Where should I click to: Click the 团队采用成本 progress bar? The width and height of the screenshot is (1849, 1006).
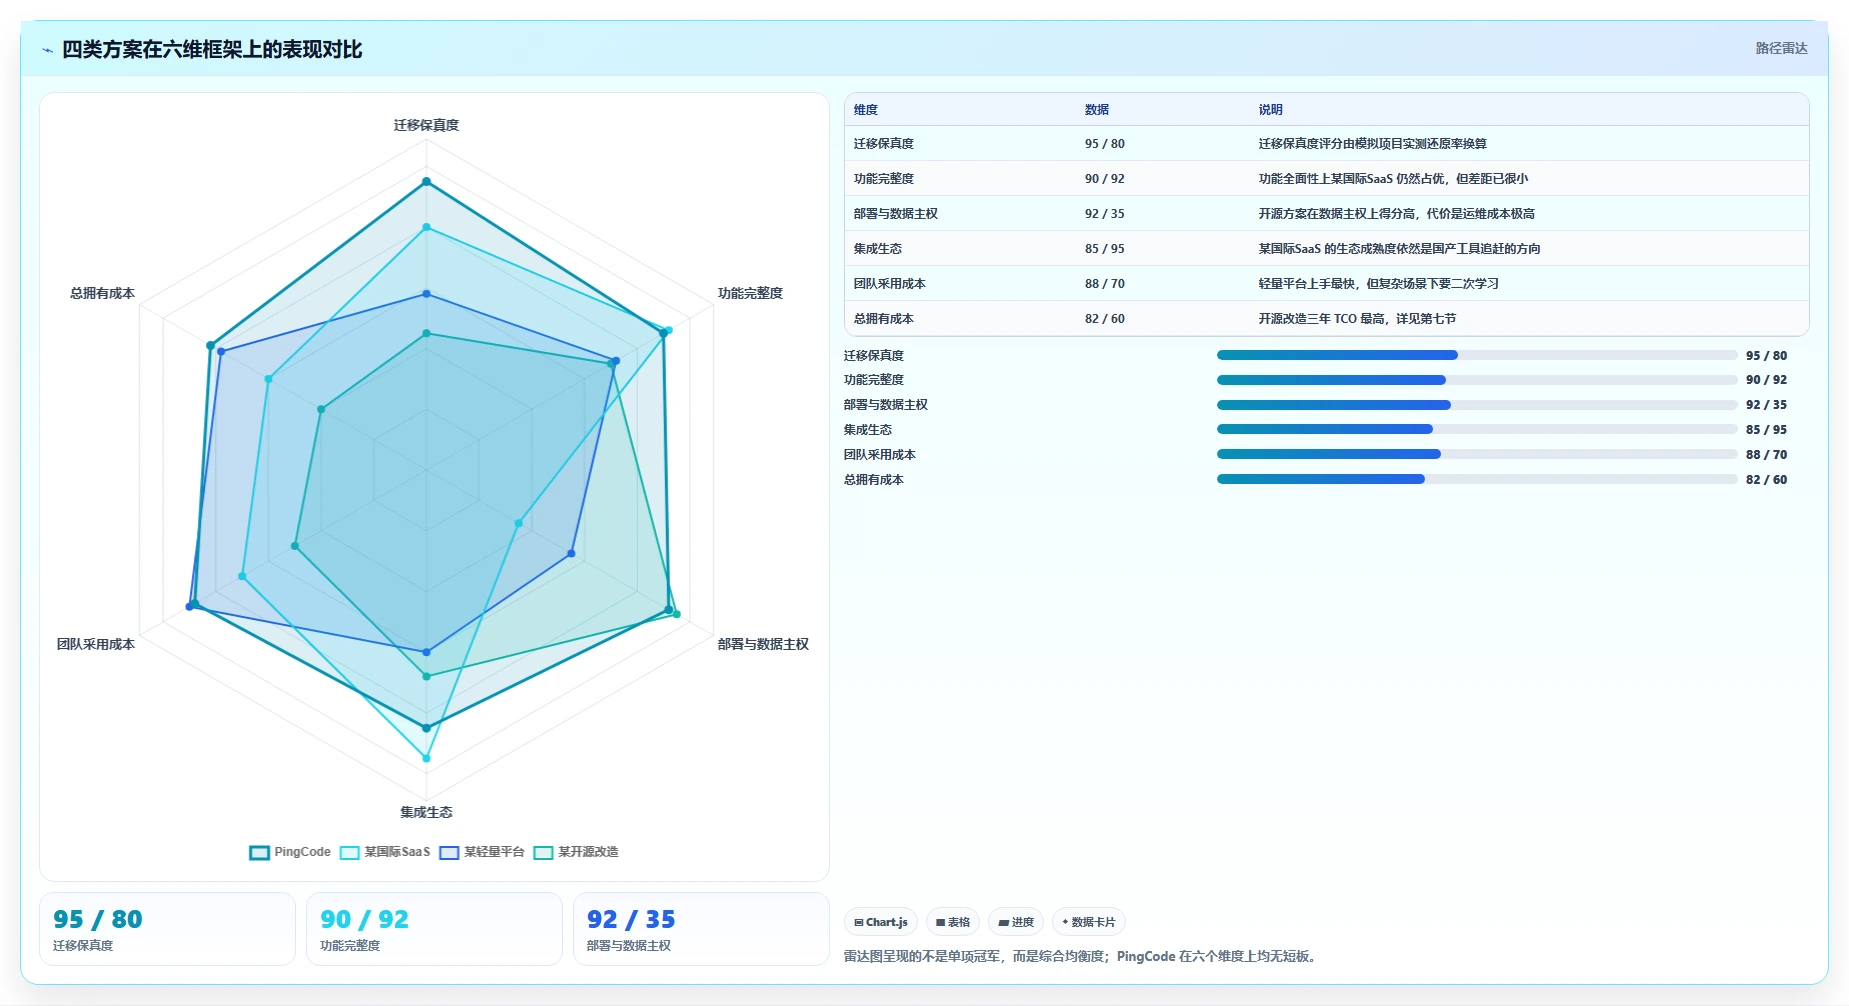tap(1477, 454)
